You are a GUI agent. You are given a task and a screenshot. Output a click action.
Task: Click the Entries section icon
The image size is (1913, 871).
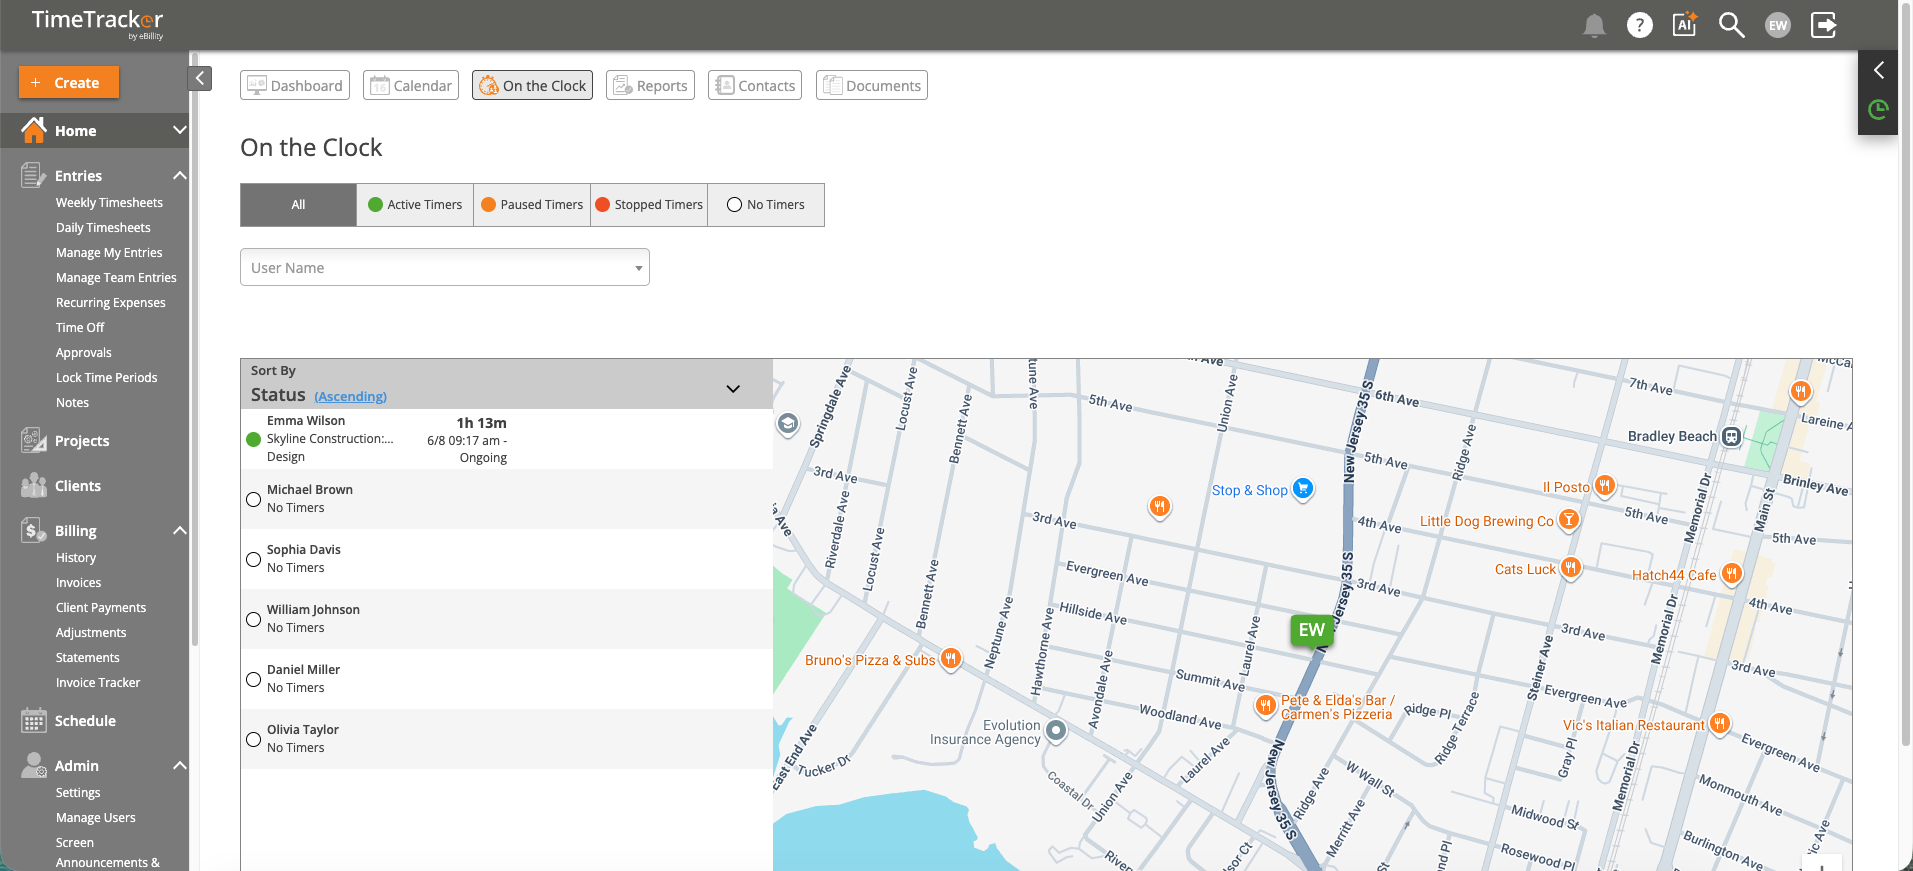(33, 175)
